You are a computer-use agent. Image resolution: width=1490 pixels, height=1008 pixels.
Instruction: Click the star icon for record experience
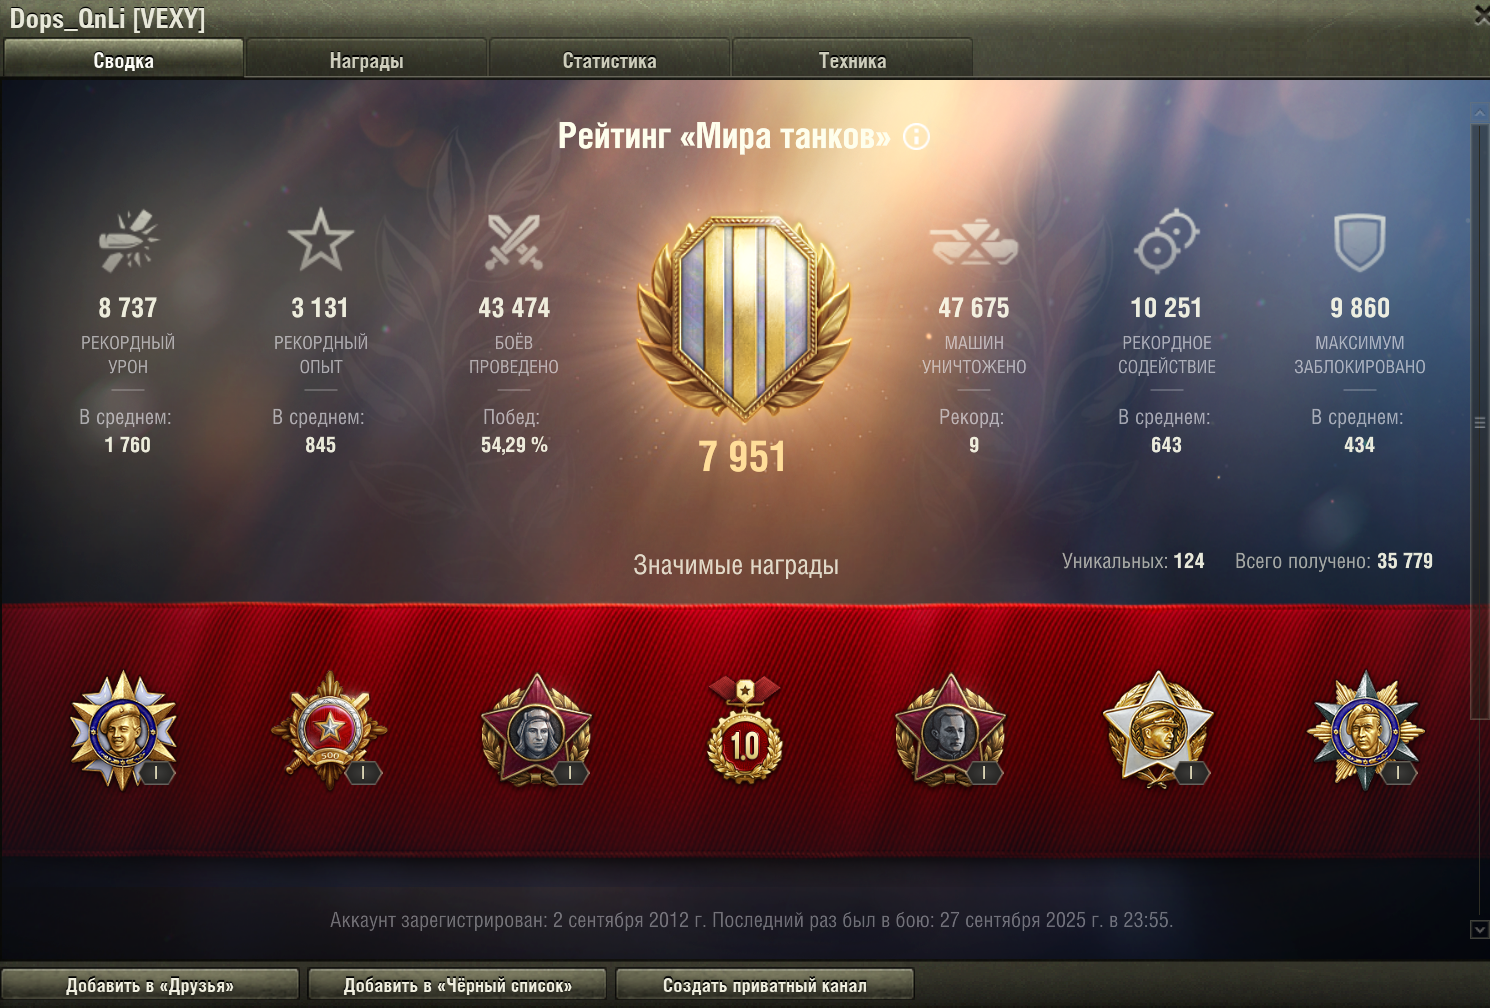click(321, 240)
